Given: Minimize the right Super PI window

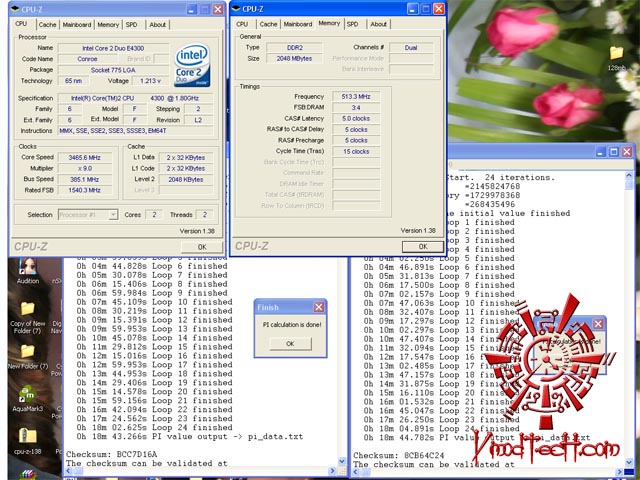Looking at the screenshot, I should click(x=600, y=152).
